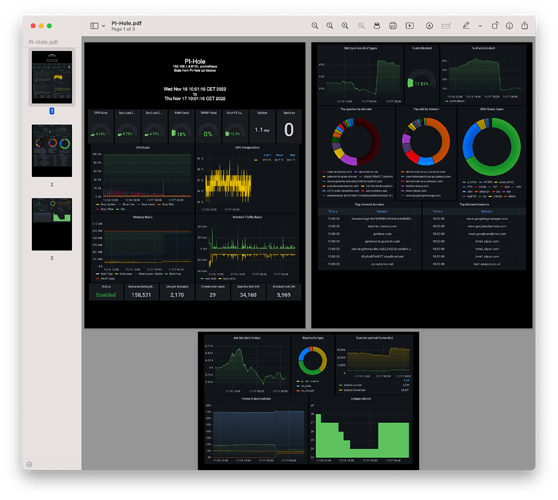
Task: Click the printer icon in the toolbar
Action: tap(377, 26)
